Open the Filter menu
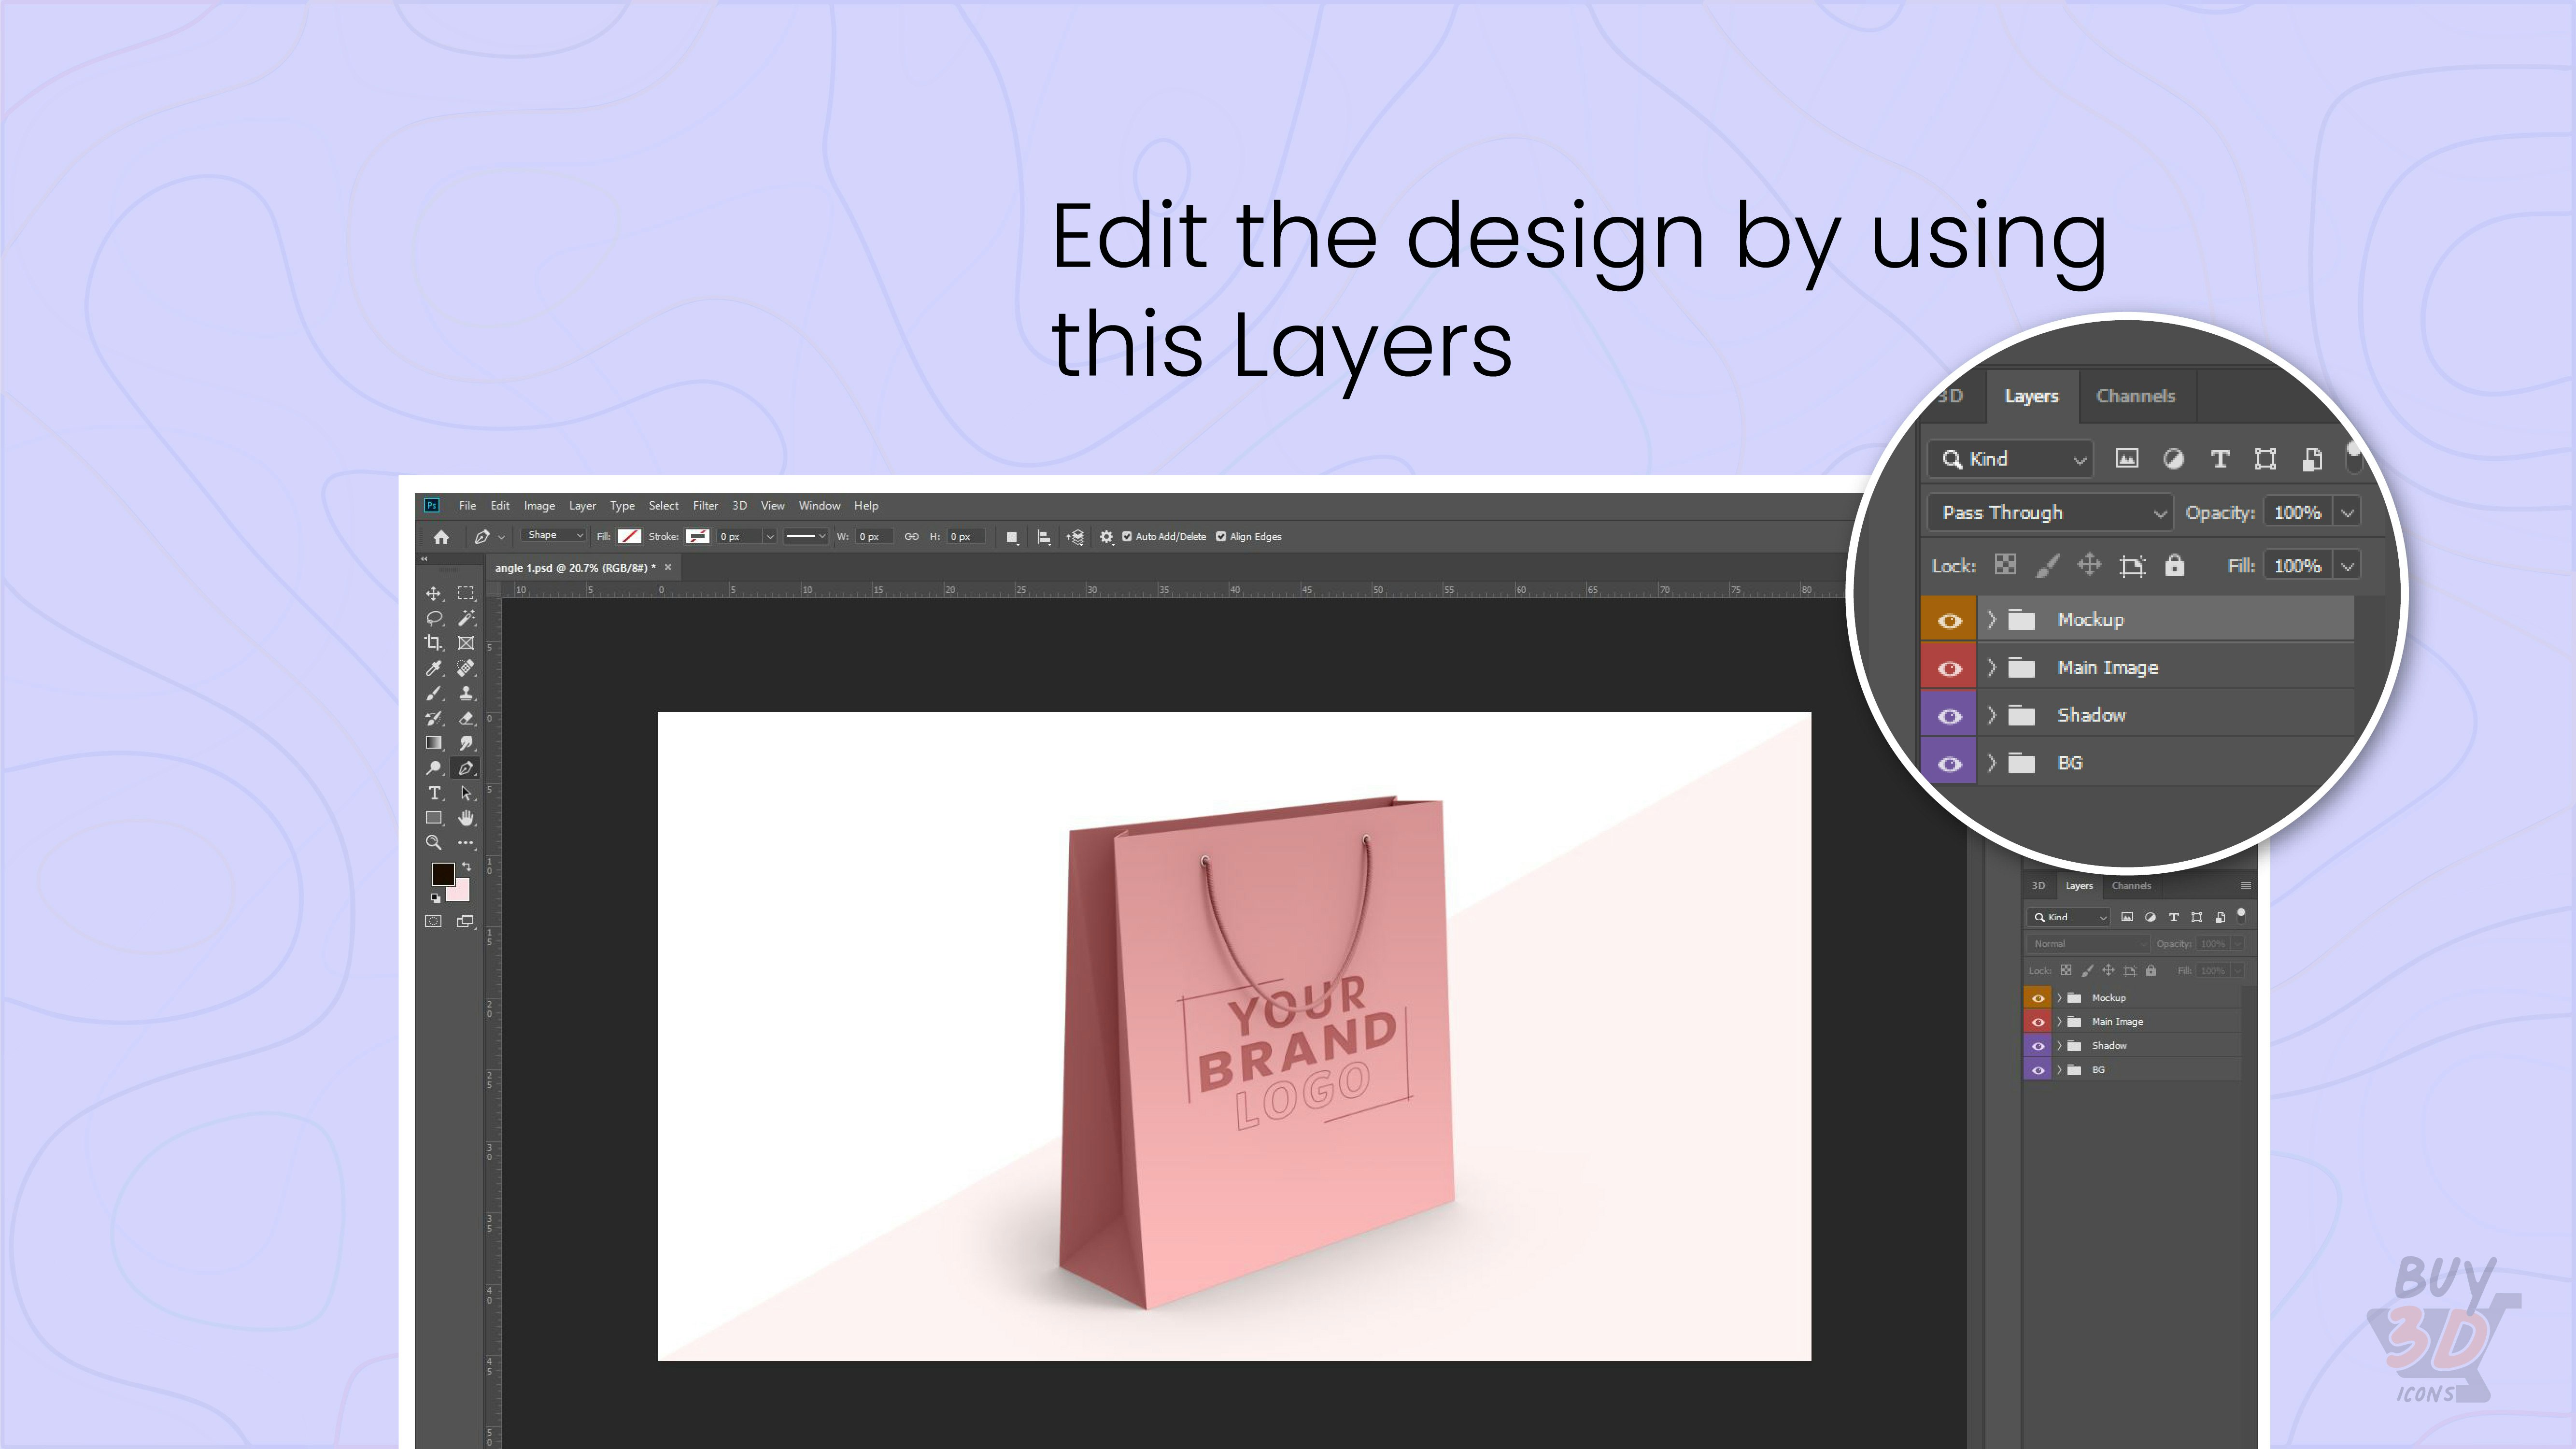 pos(705,506)
